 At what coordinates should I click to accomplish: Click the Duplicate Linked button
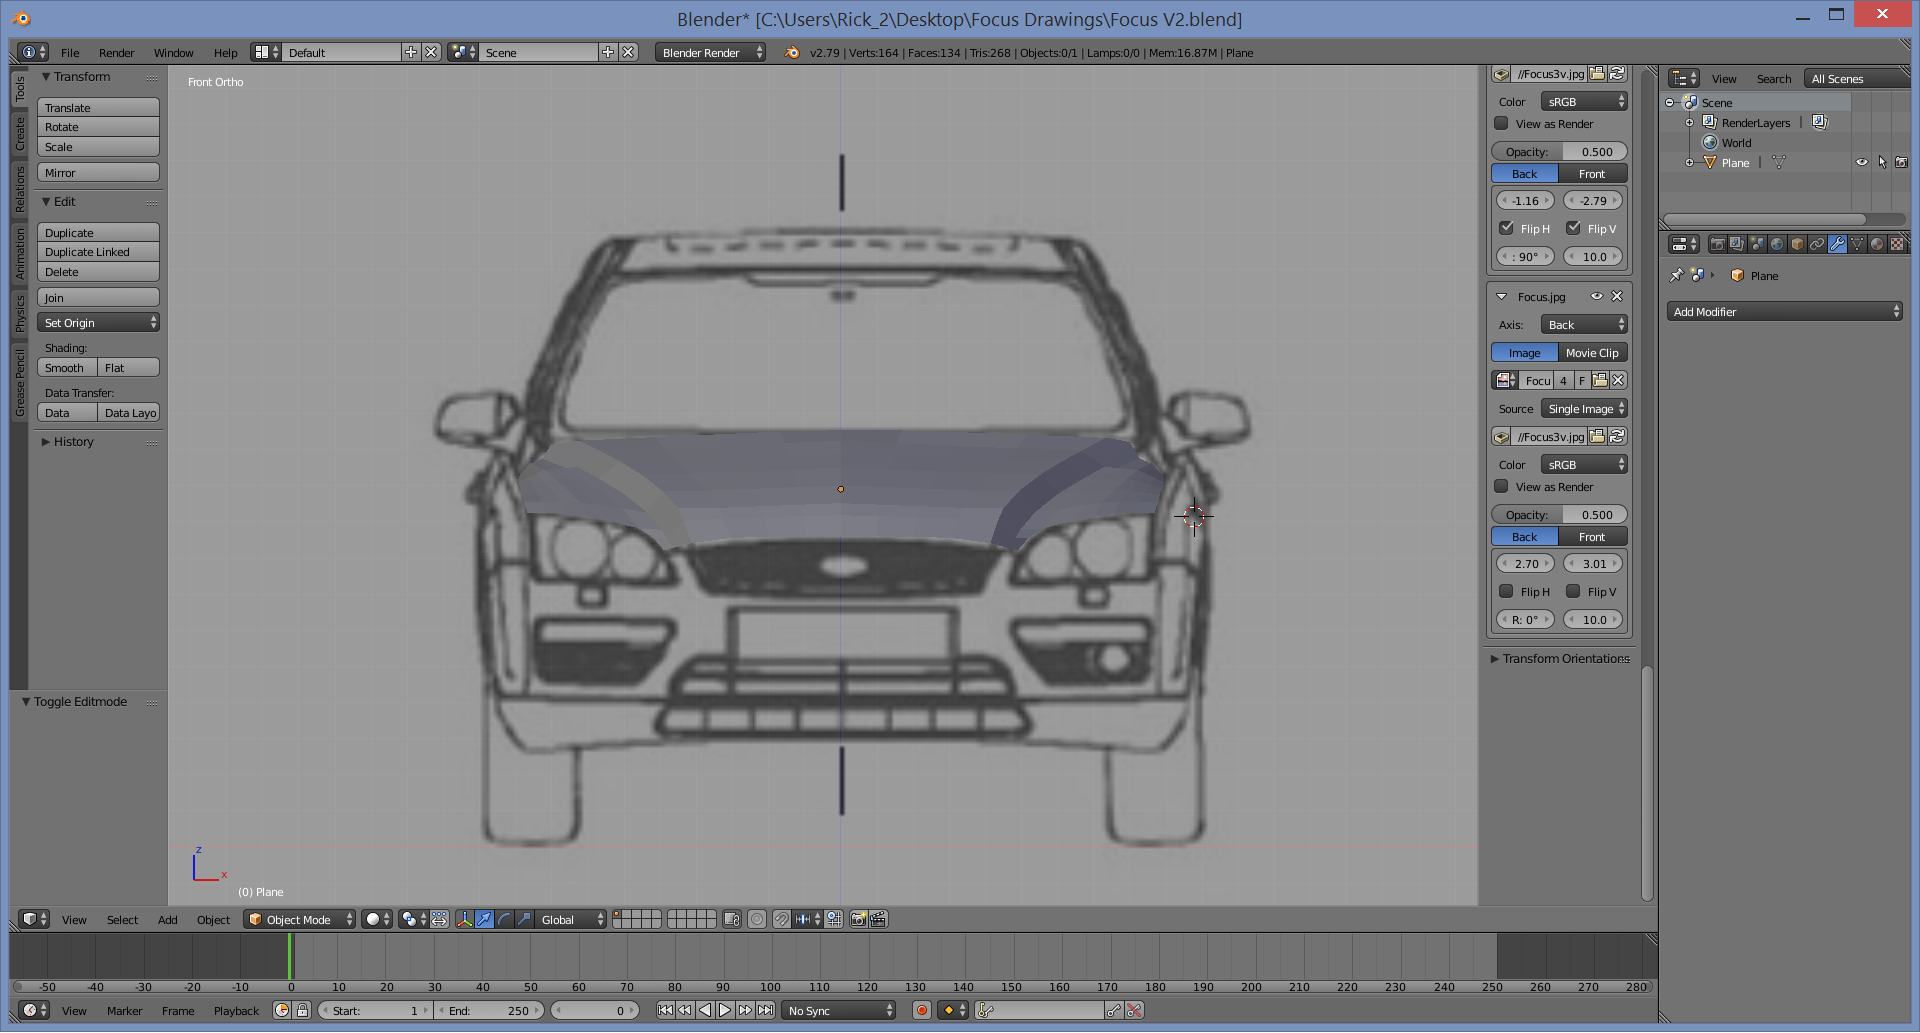(98, 252)
